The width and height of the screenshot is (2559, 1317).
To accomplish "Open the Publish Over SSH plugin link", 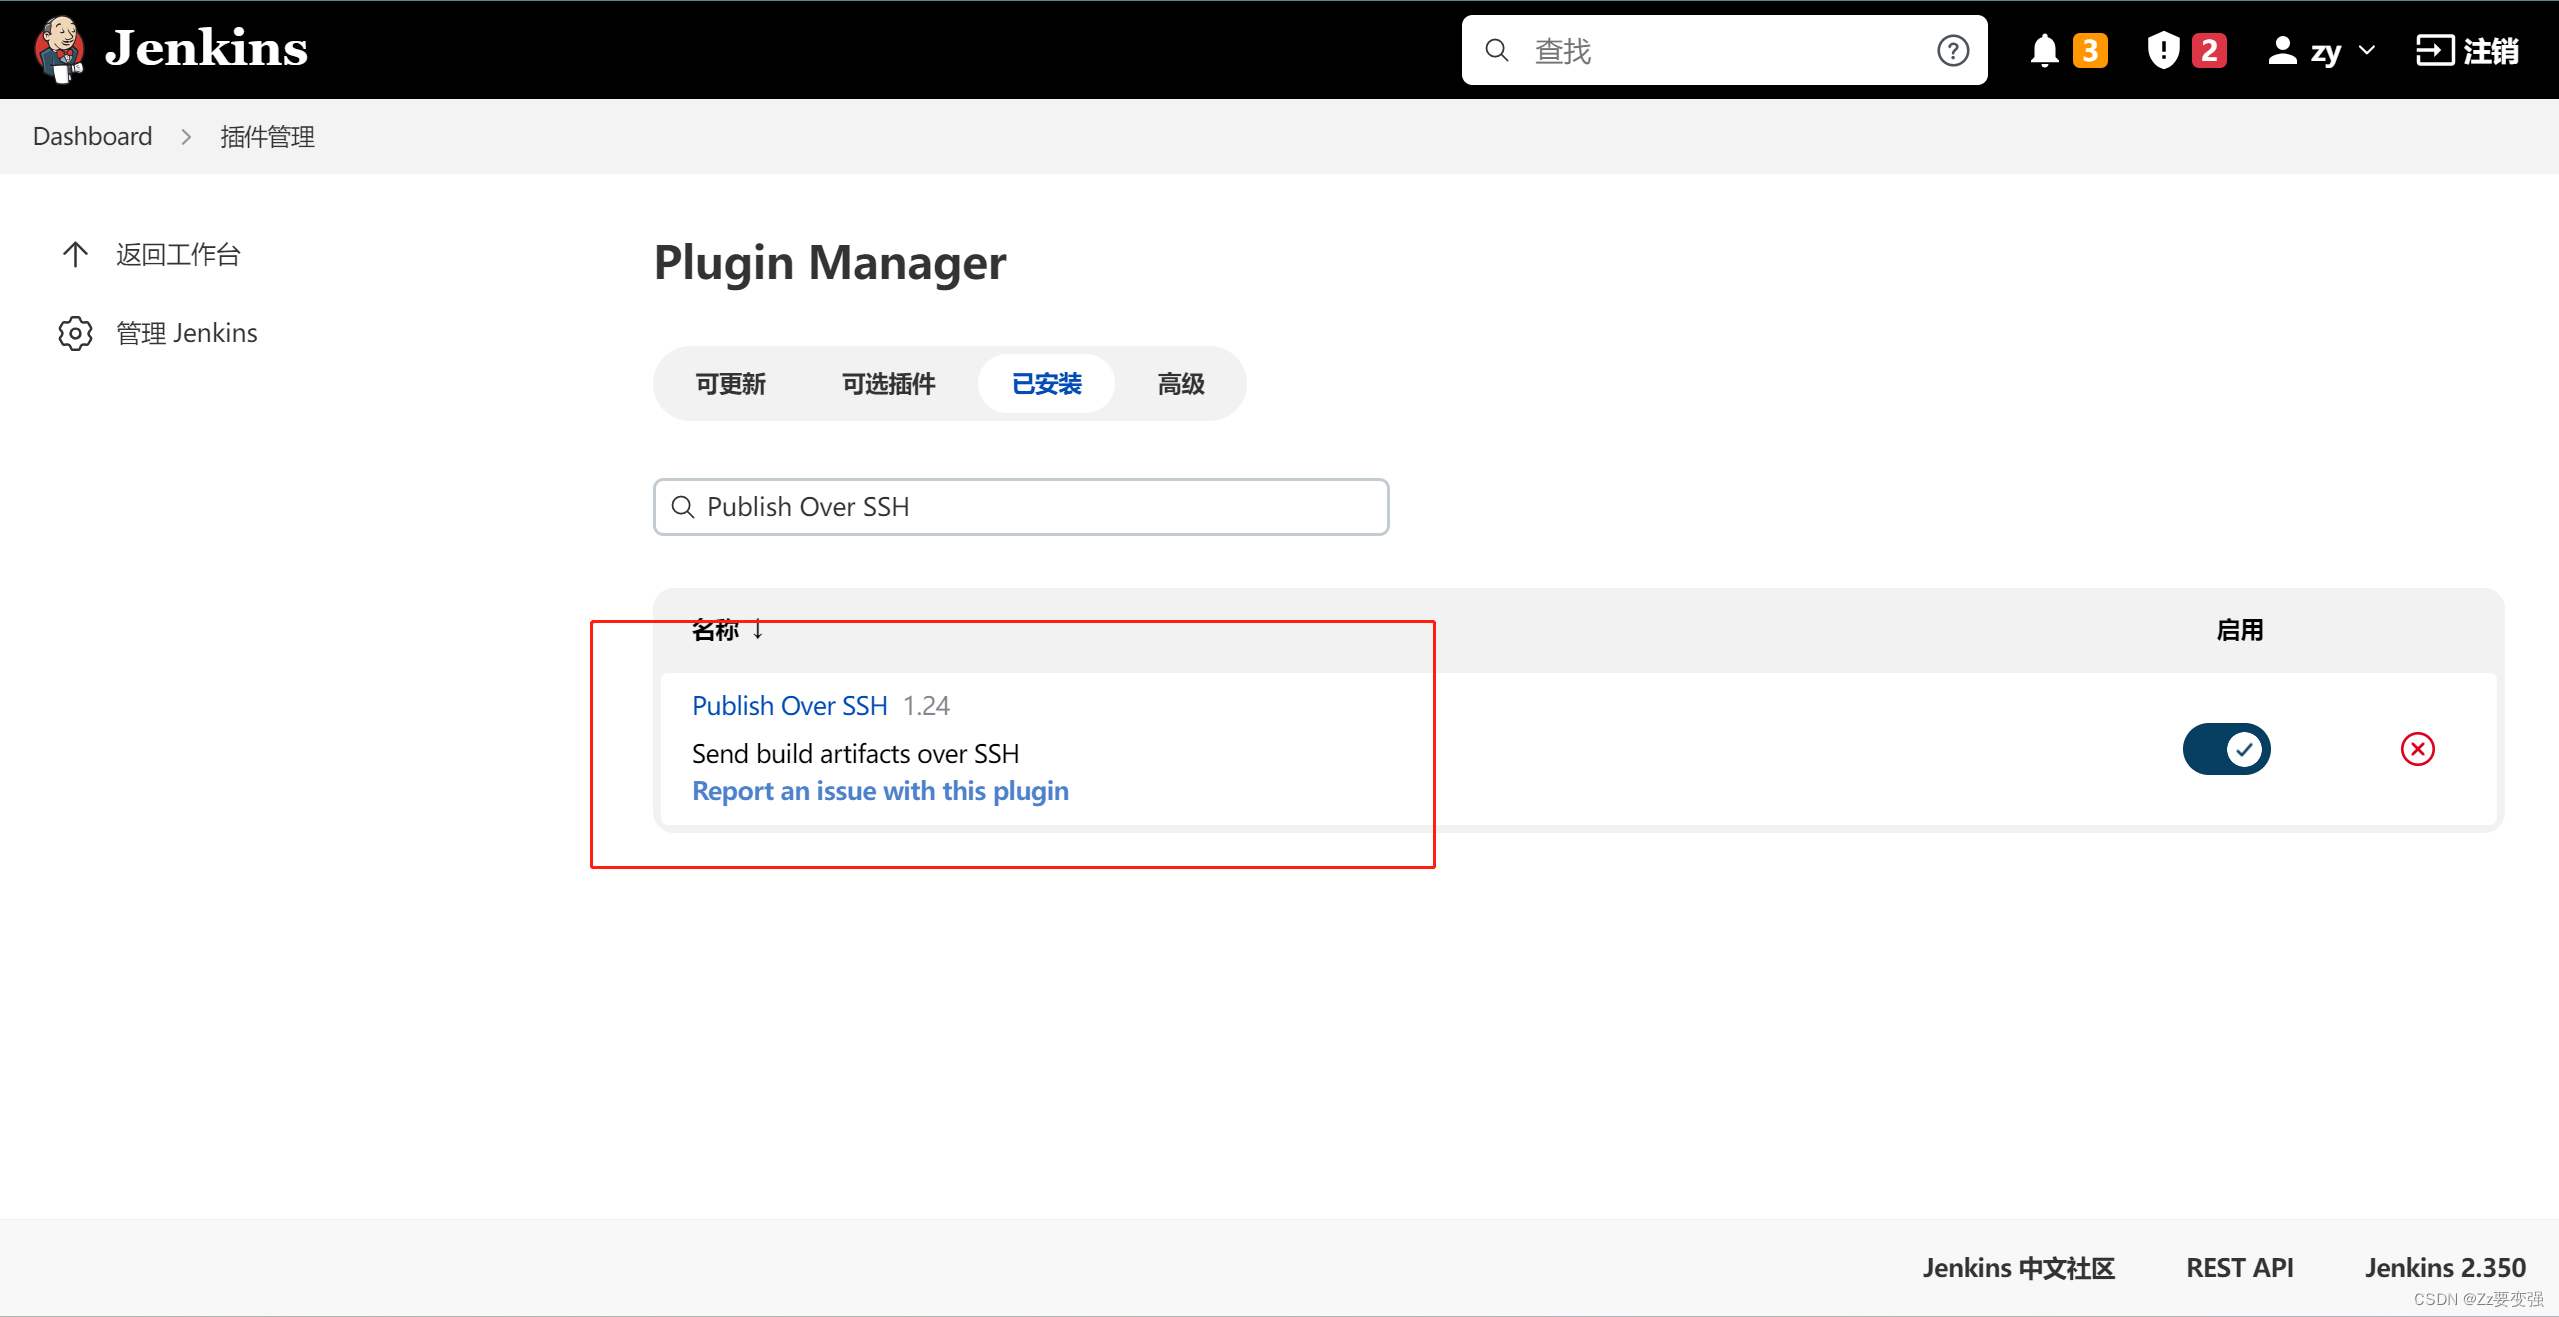I will [788, 705].
